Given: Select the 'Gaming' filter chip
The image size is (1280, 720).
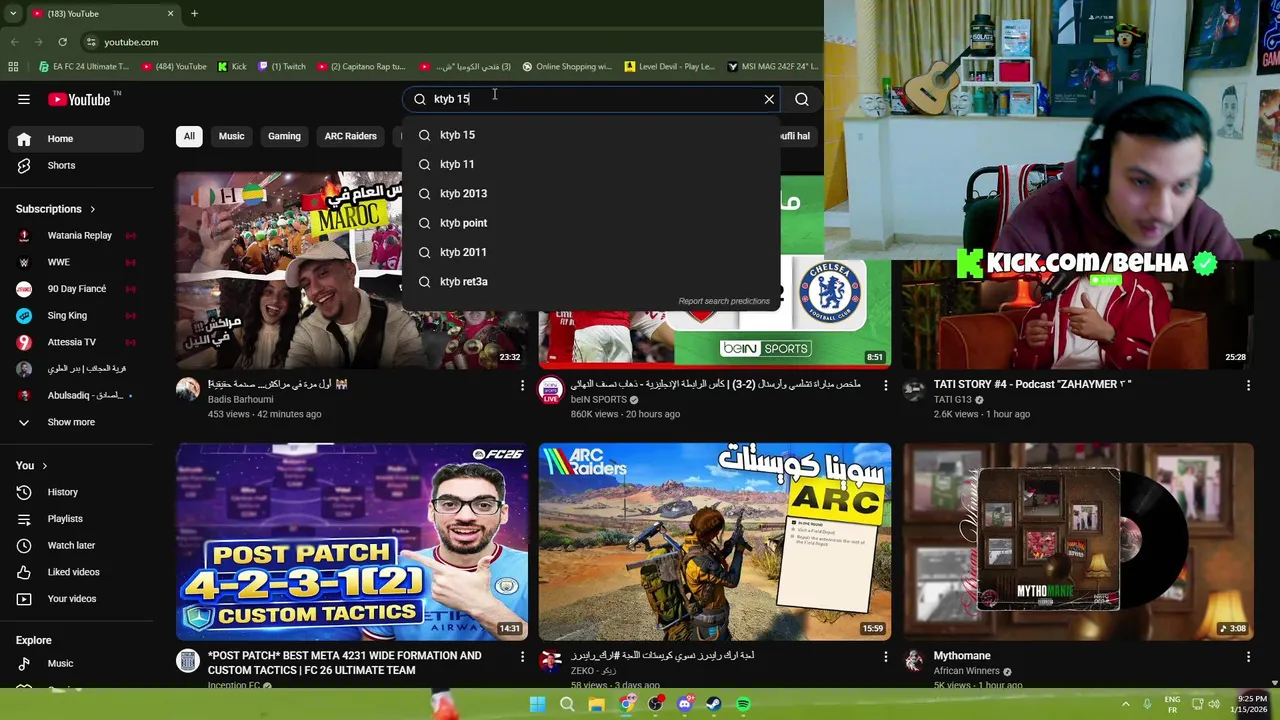Looking at the screenshot, I should coord(284,136).
